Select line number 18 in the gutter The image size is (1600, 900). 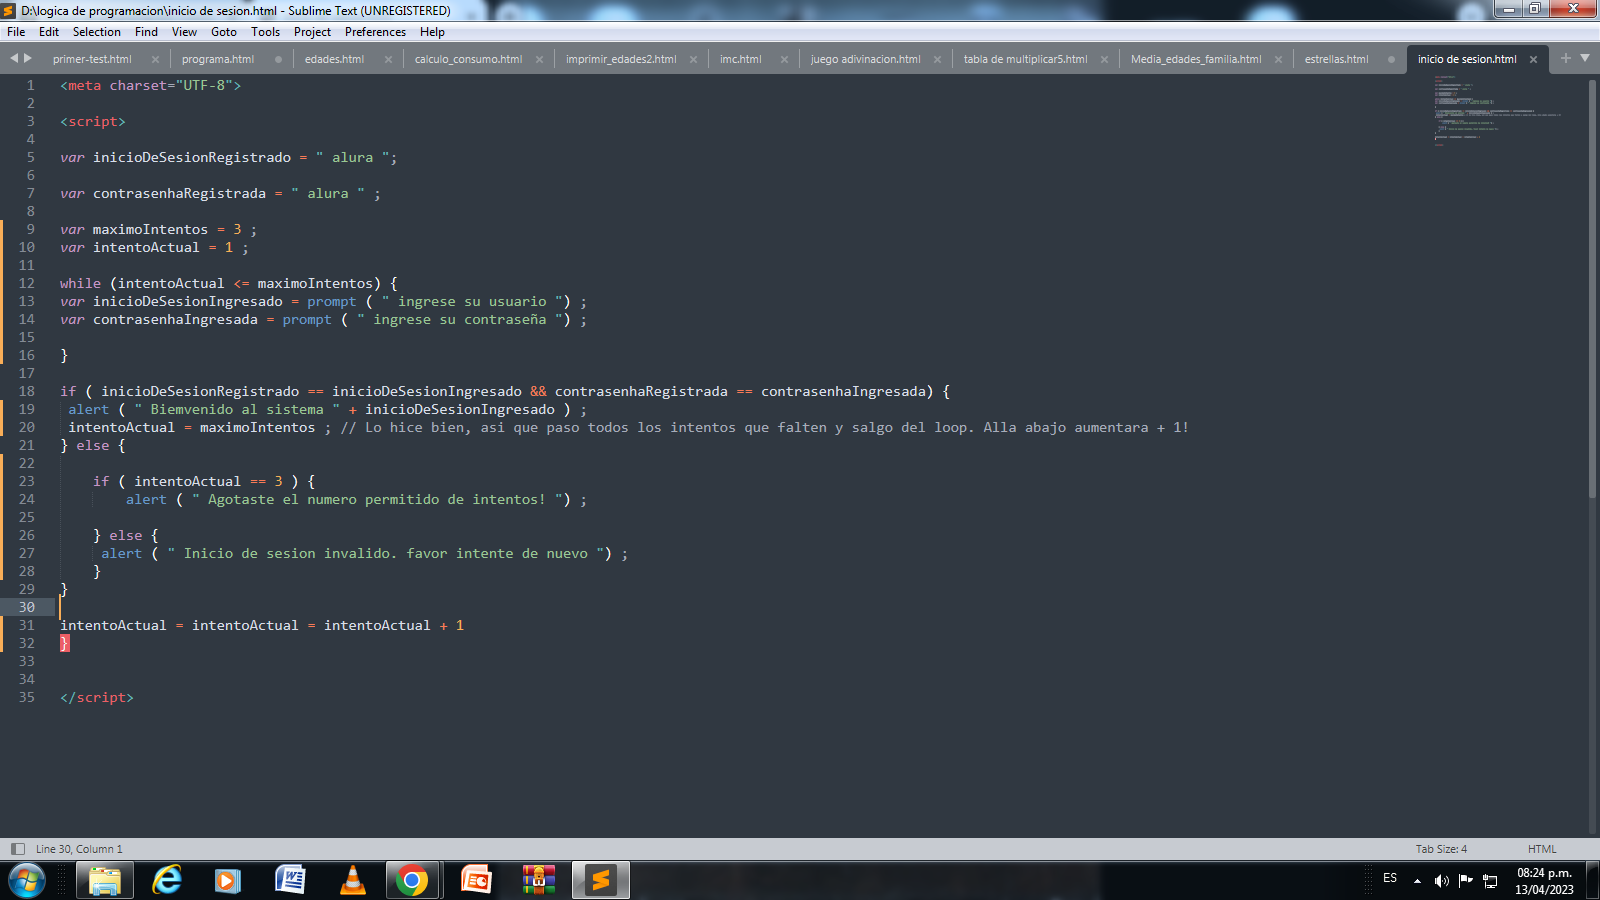27,391
